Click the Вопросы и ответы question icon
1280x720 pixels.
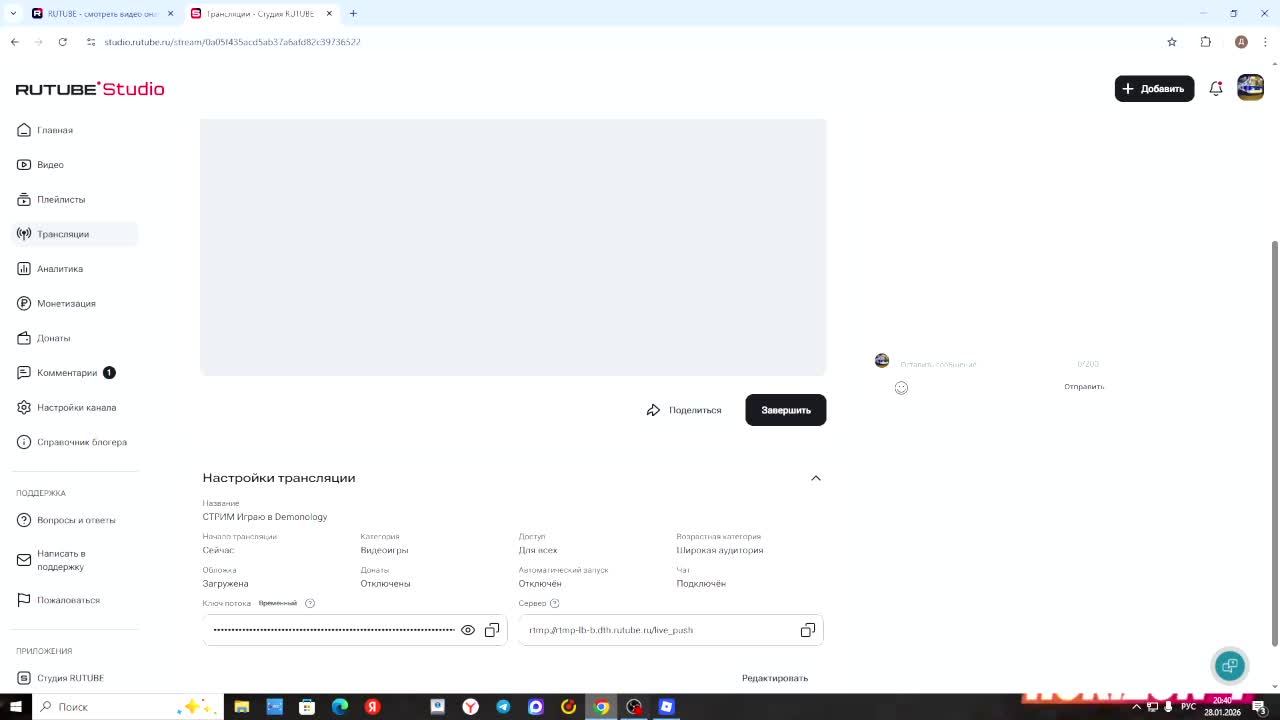(x=24, y=520)
